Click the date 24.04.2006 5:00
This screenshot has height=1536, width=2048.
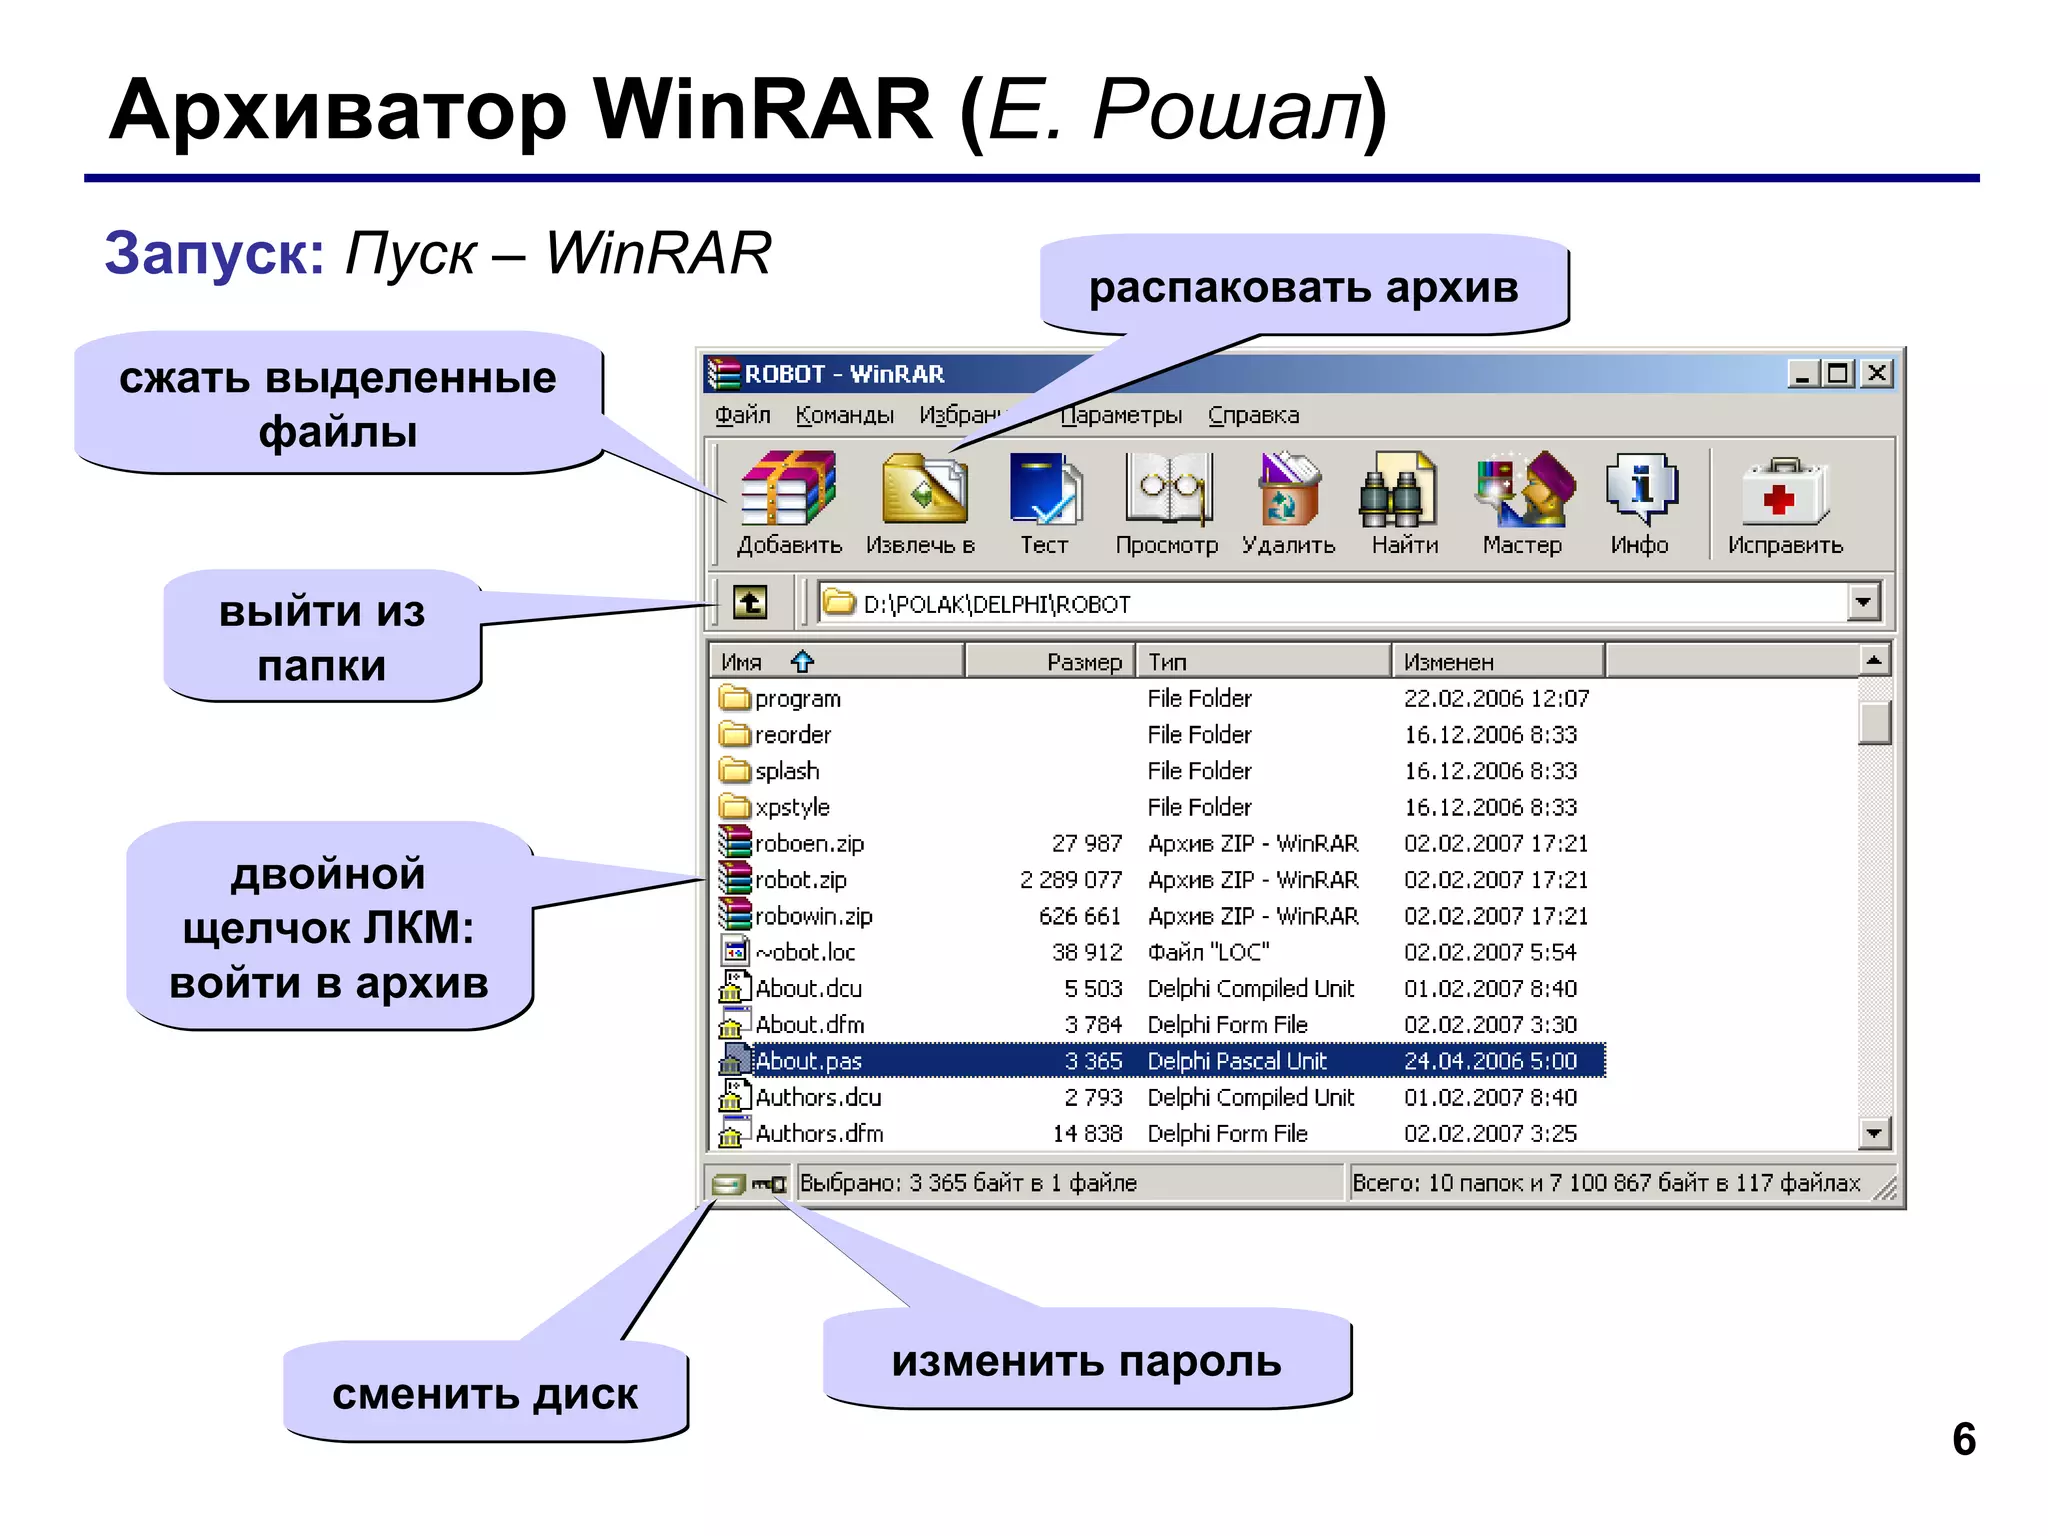(1490, 1060)
